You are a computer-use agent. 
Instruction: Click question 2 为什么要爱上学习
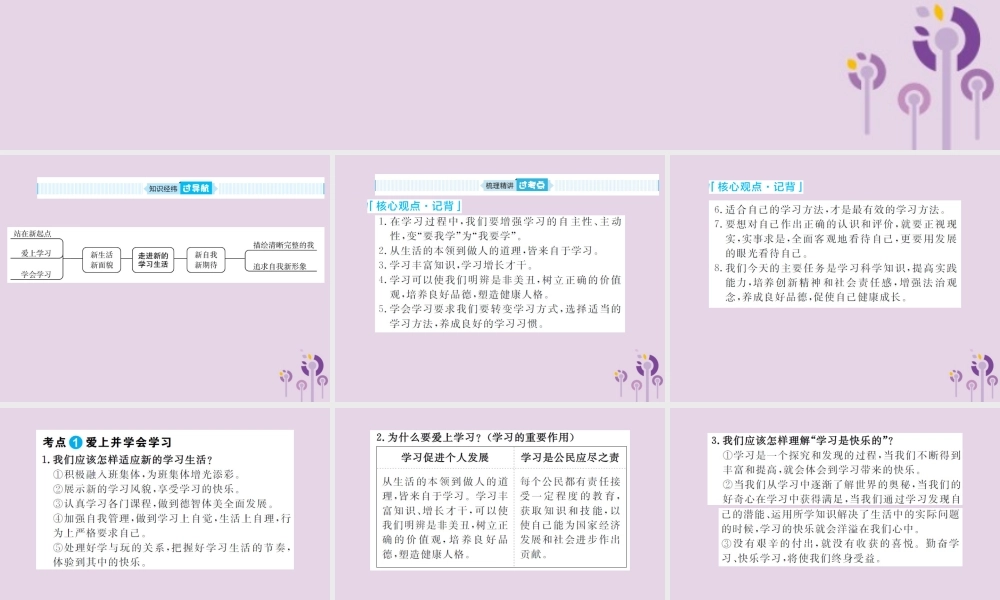(x=476, y=437)
